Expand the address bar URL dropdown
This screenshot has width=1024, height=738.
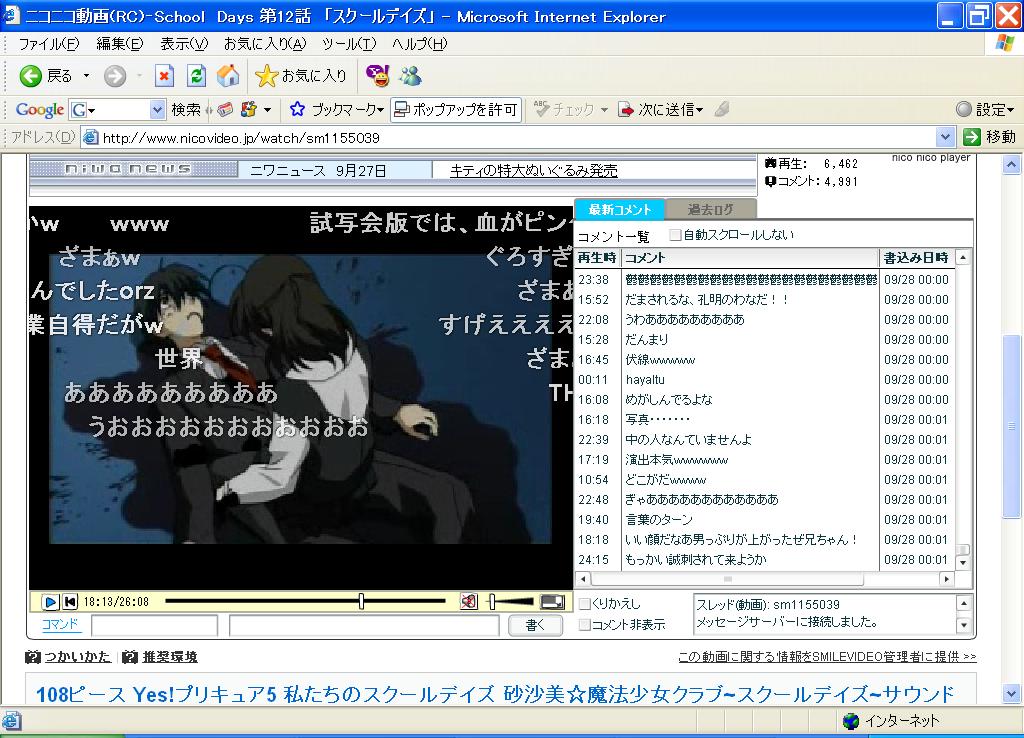945,137
